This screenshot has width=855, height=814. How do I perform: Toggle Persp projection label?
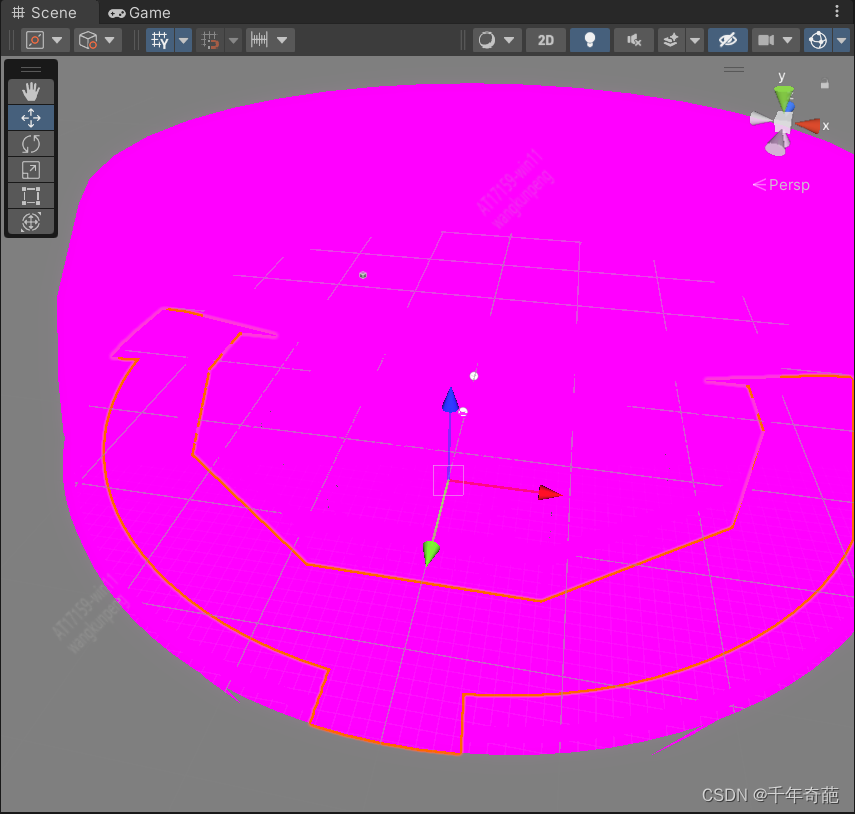[x=781, y=185]
